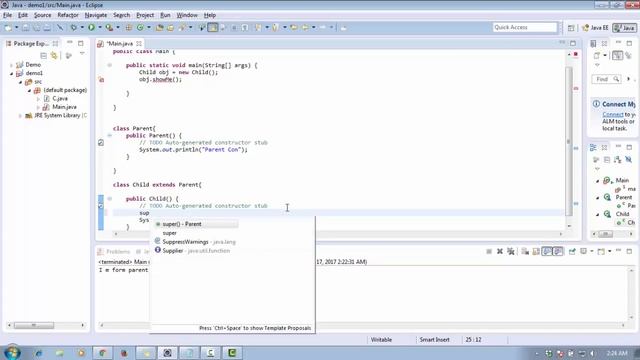Click Clear Console icon

525,251
